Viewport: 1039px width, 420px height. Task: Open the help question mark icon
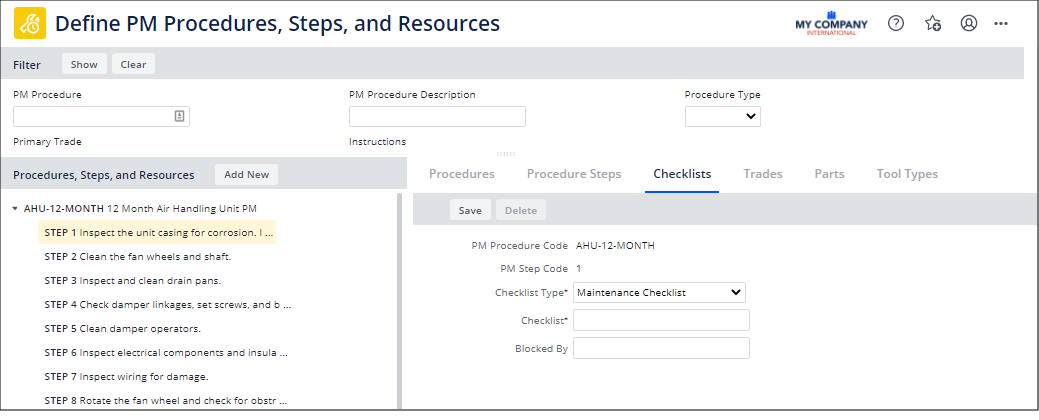coord(896,23)
